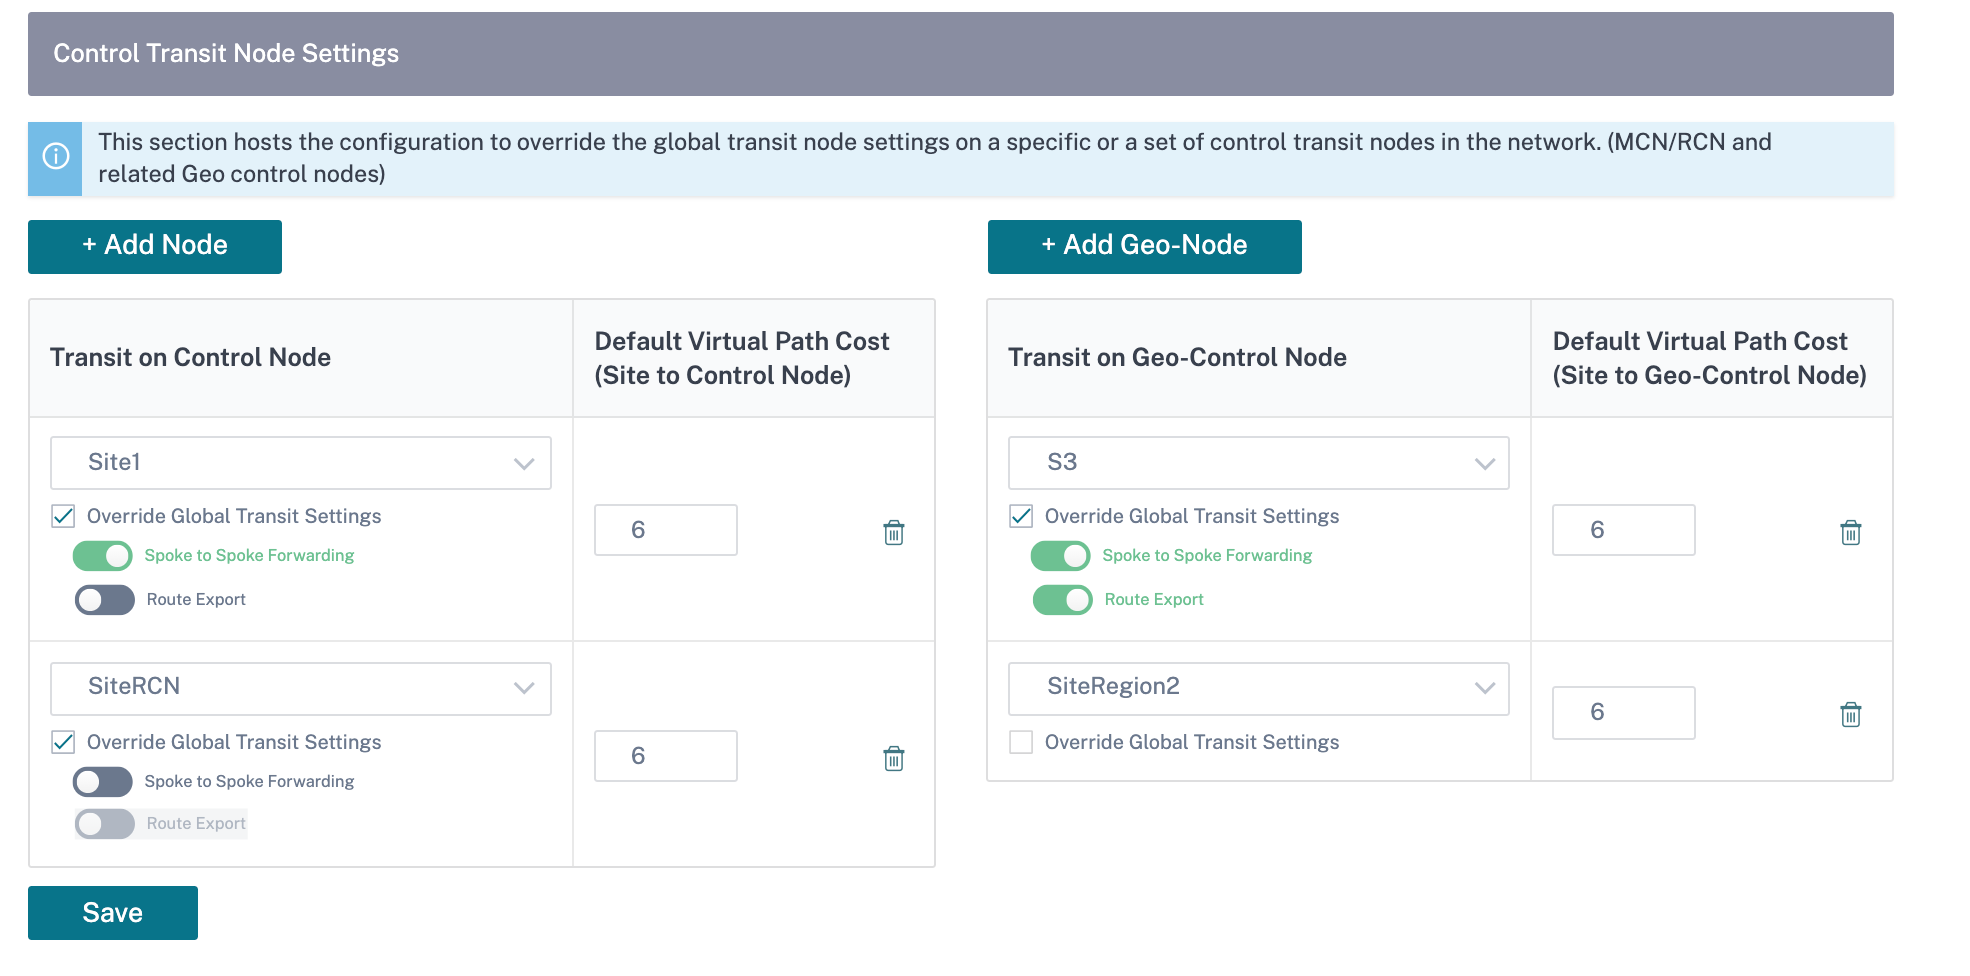Delete the SiteRegion2 geo-control node row
Screen dimensions: 1970x976
click(x=1851, y=714)
